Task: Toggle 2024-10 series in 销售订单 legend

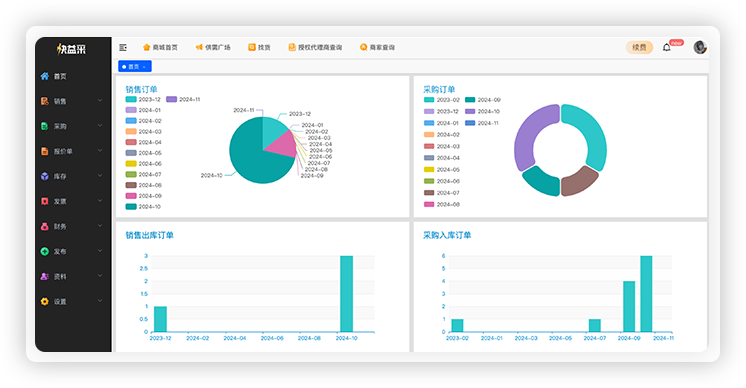Action: 144,207
